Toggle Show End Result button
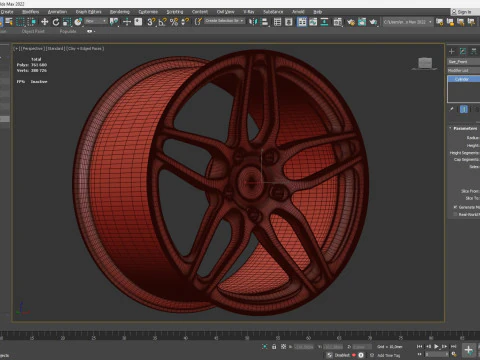Screen dimensions: 480x360 [x=464, y=109]
